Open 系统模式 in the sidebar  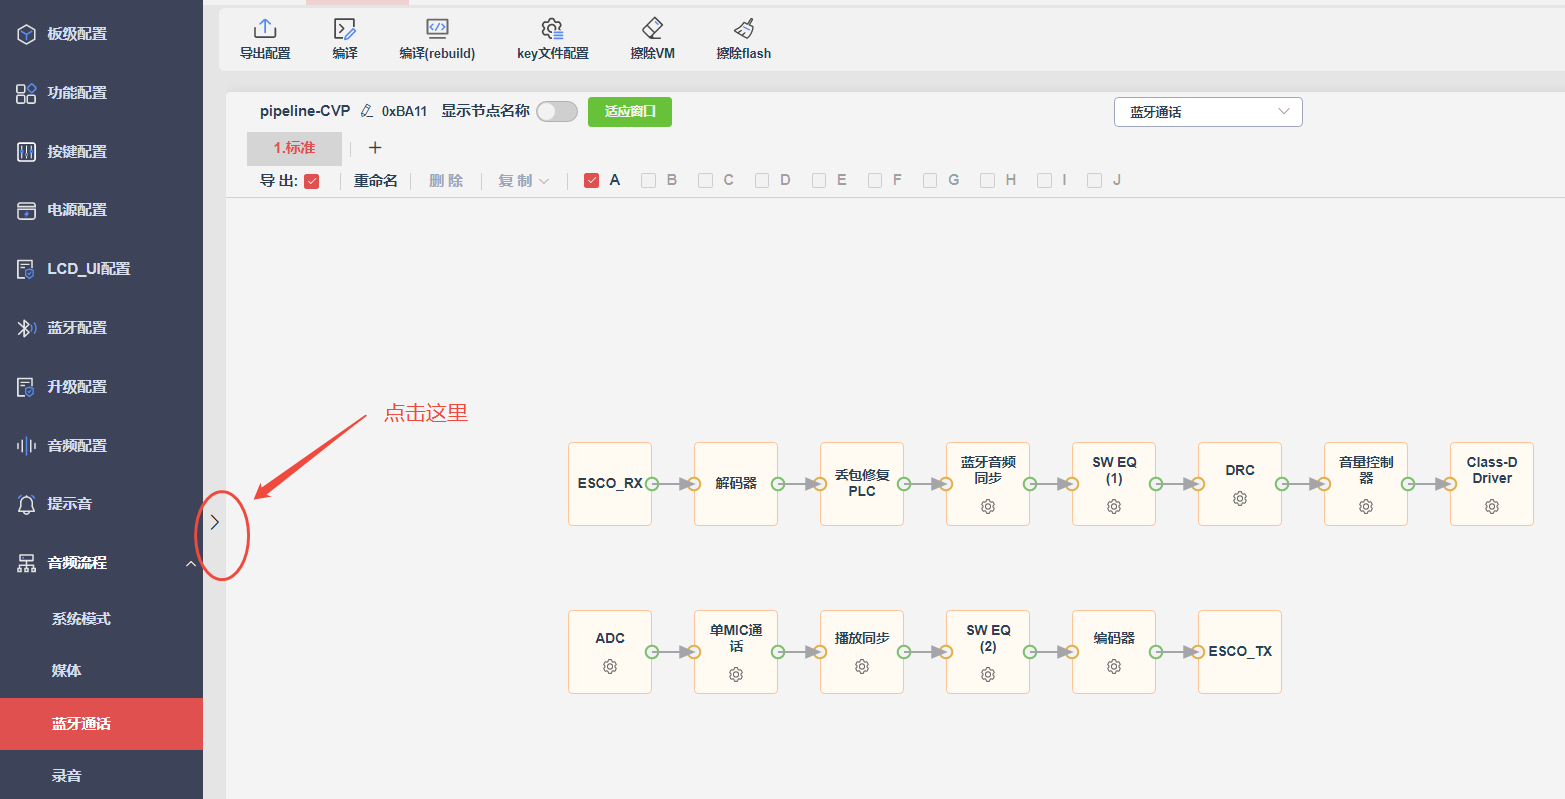(101, 619)
